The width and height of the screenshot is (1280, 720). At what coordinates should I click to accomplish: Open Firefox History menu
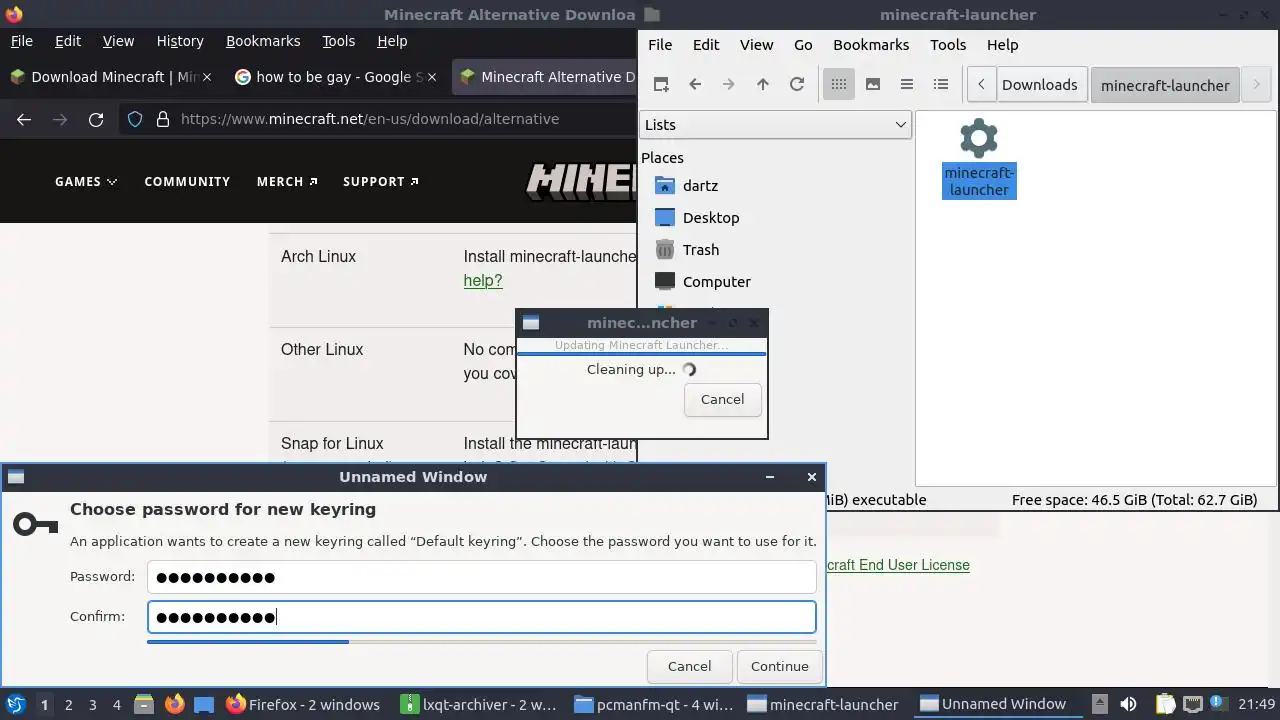pyautogui.click(x=180, y=41)
